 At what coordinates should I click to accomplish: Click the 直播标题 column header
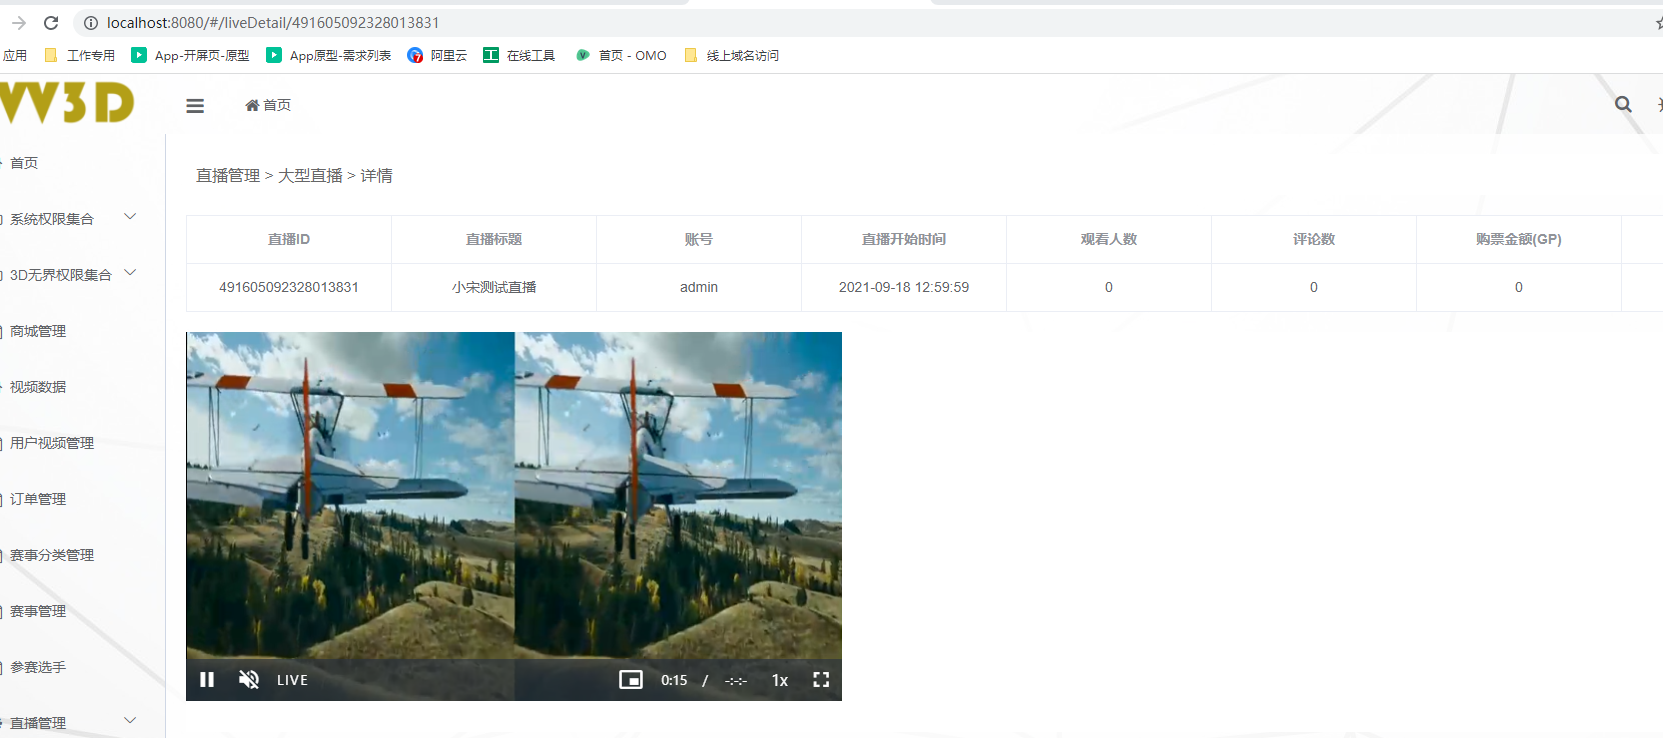point(494,239)
